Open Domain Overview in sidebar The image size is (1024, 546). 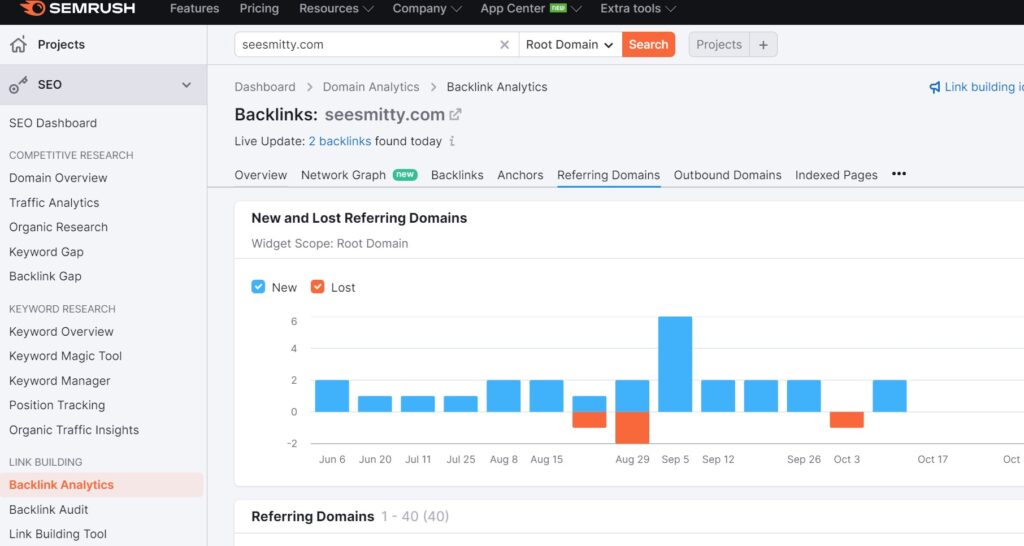58,178
